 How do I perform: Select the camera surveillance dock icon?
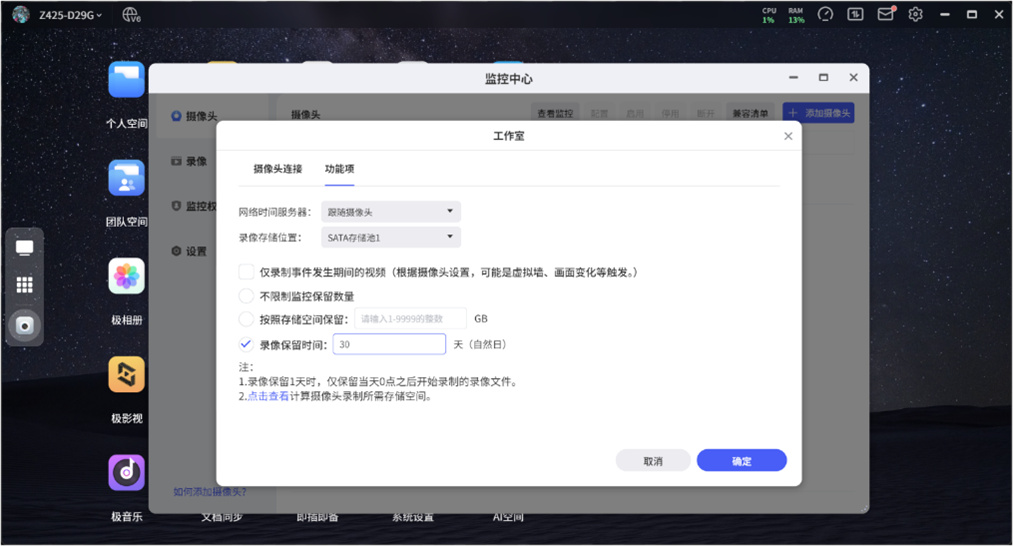click(25, 325)
